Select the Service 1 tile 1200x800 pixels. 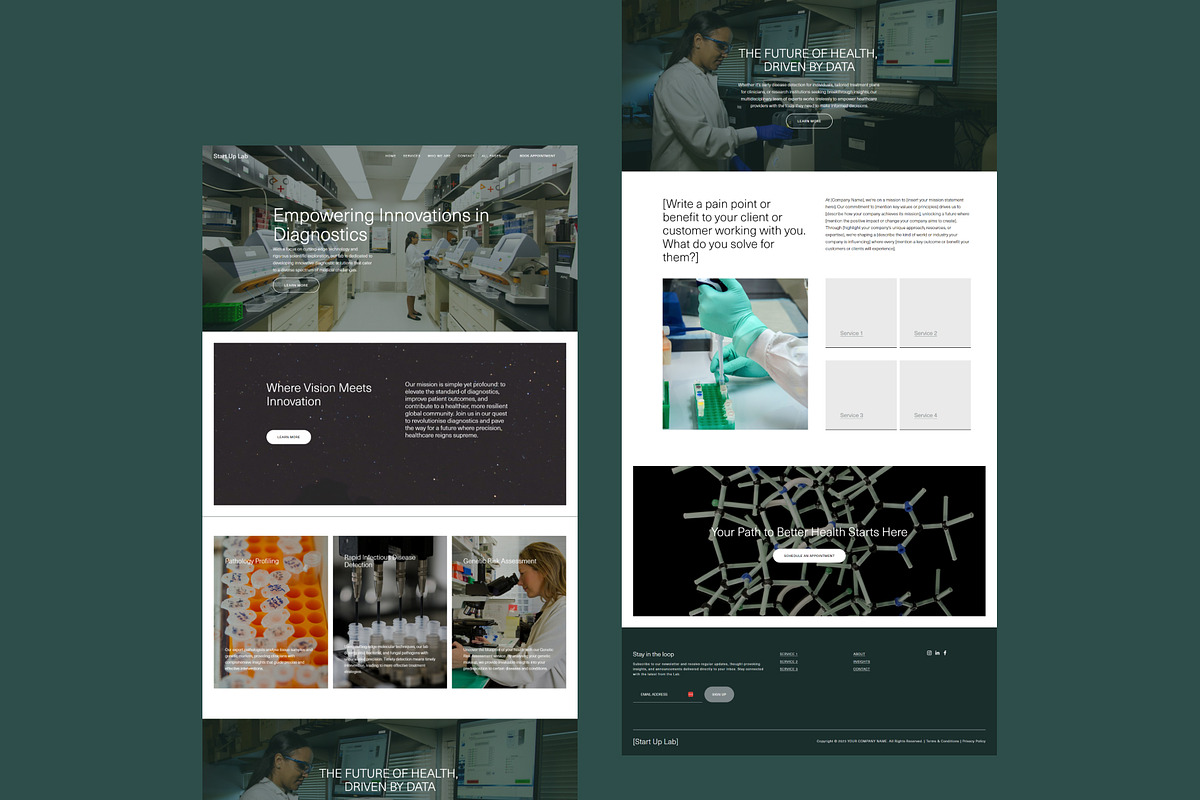point(861,313)
